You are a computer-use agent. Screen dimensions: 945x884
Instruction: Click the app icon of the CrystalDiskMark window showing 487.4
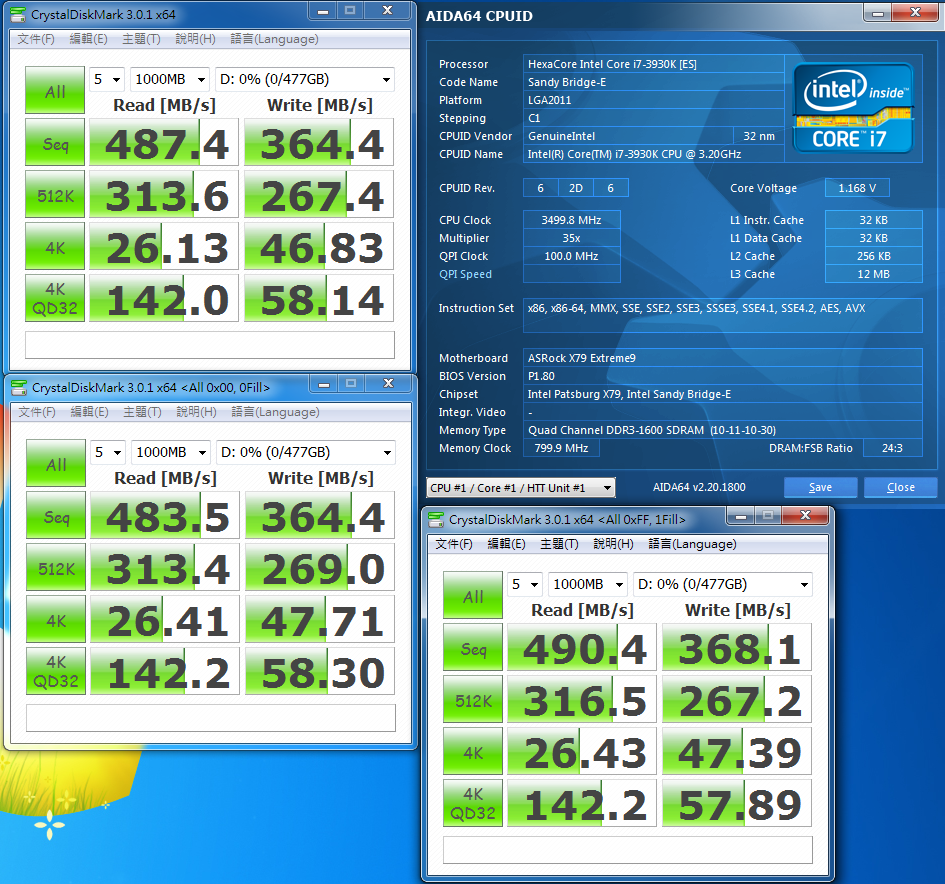[x=18, y=14]
